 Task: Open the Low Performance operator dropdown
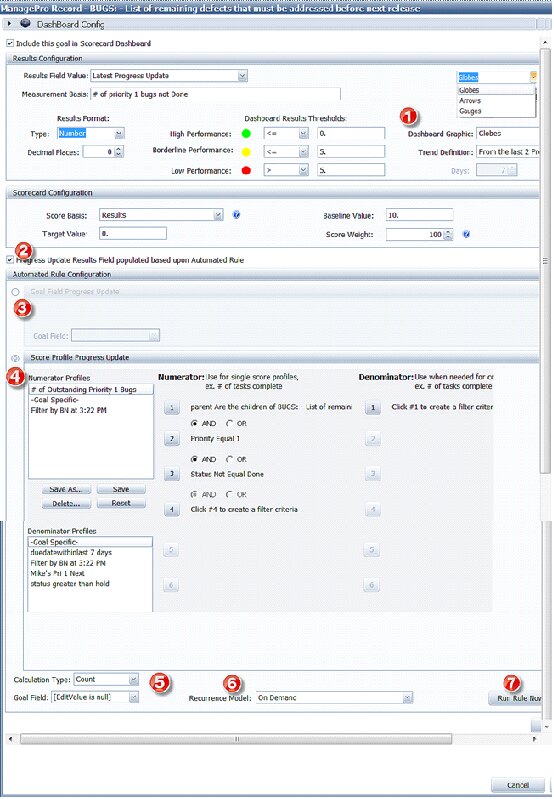tap(303, 170)
